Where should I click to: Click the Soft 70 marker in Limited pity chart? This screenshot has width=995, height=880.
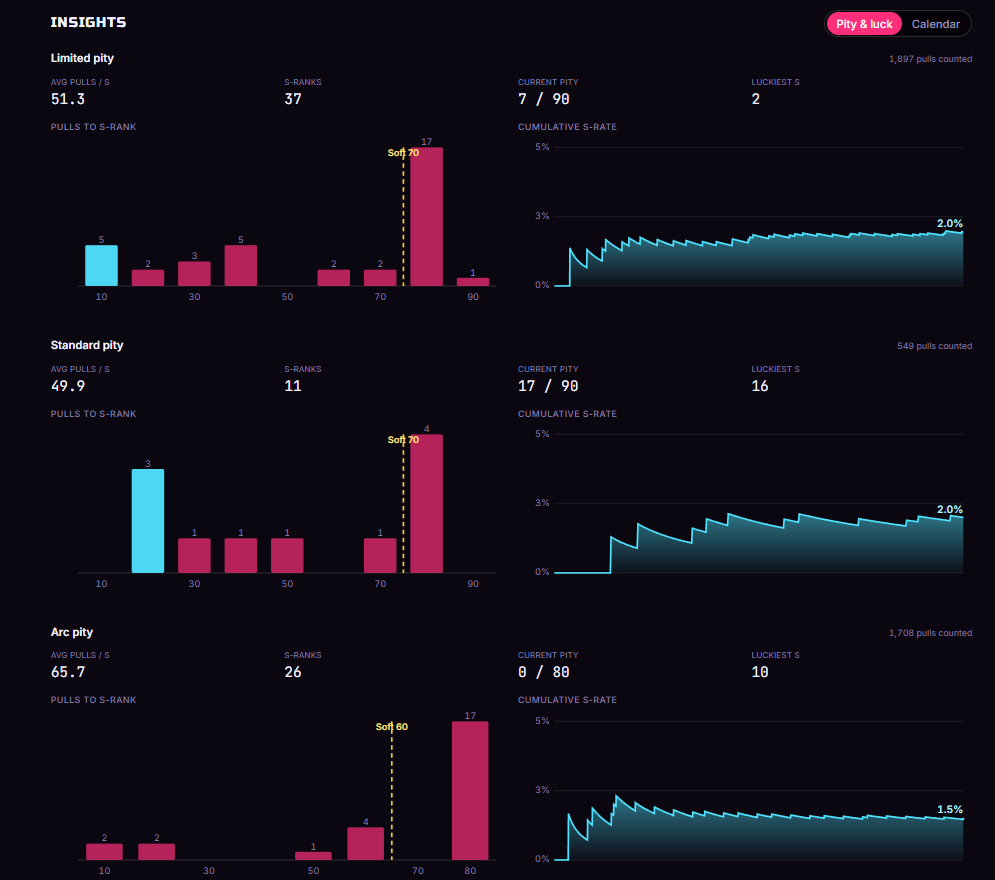403,153
